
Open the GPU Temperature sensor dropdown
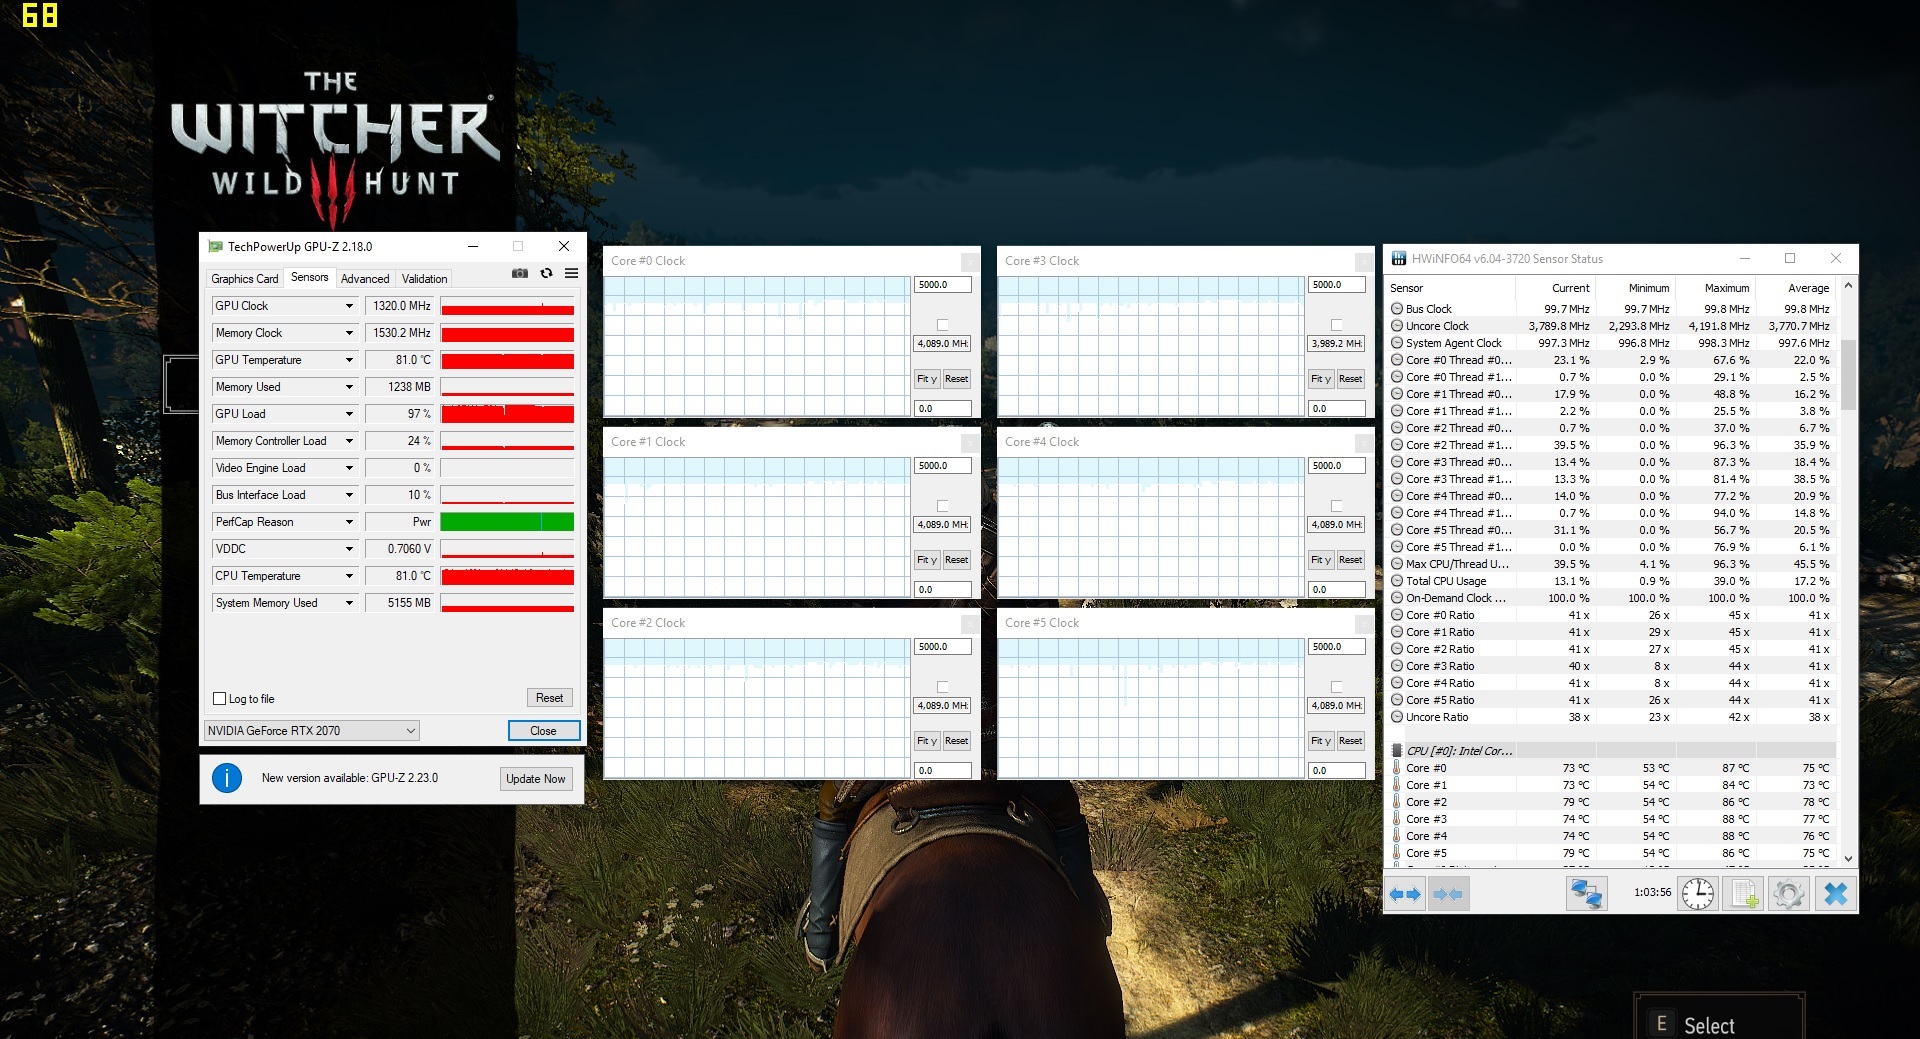tap(349, 360)
